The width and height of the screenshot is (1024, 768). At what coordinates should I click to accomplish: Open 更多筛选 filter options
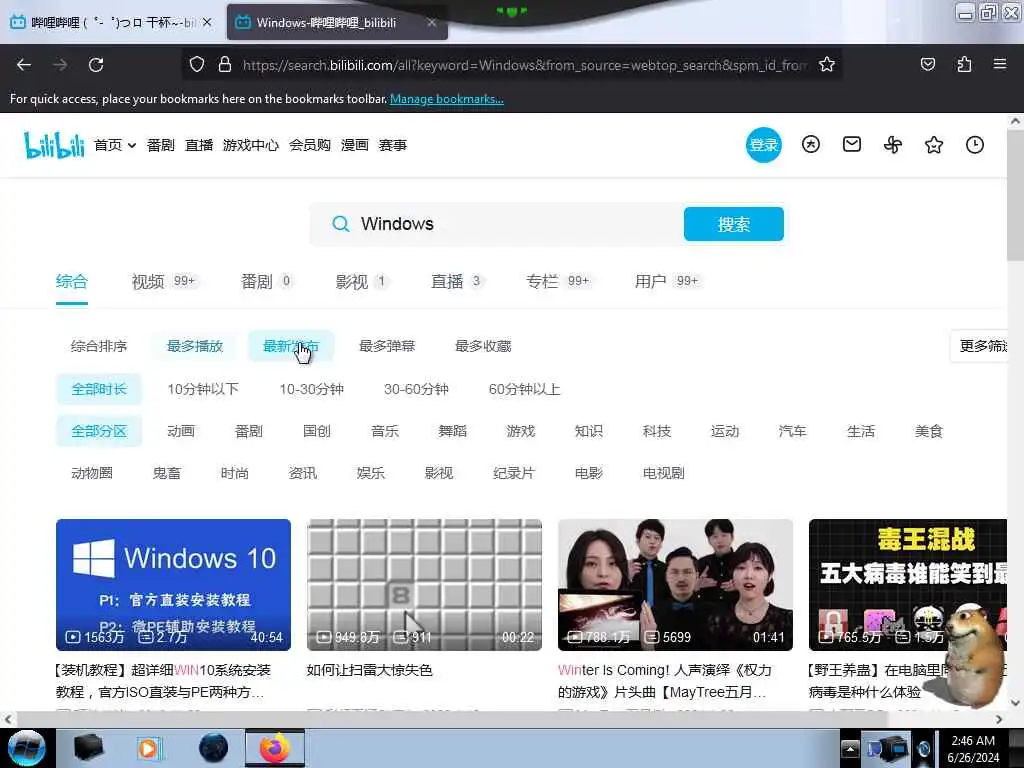click(x=978, y=346)
